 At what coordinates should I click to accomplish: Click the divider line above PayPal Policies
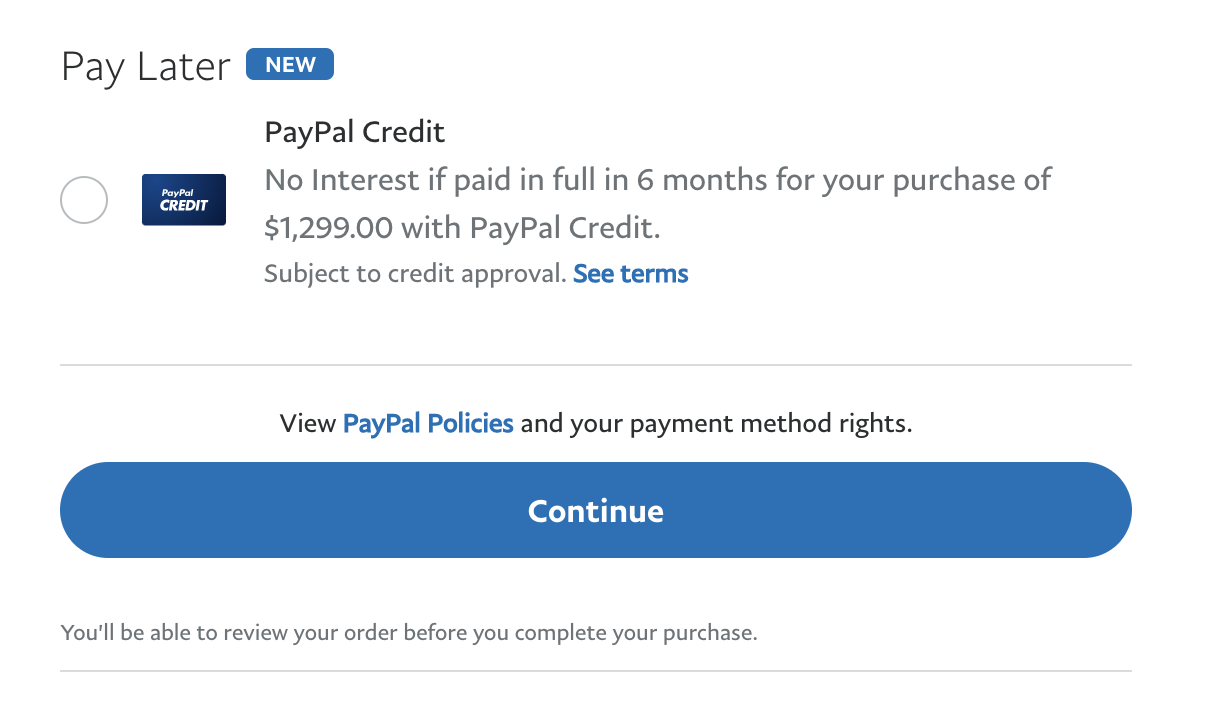(x=596, y=365)
